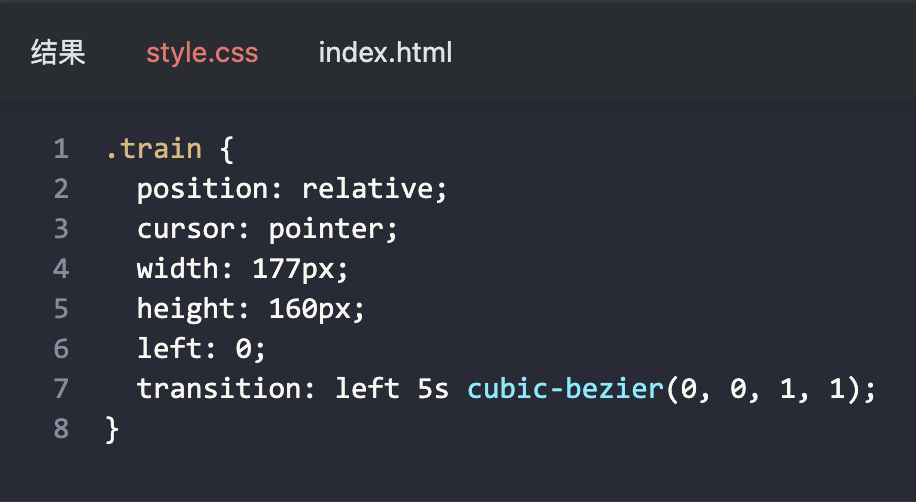The image size is (916, 502).
Task: Select the style.css tab
Action: coord(202,53)
